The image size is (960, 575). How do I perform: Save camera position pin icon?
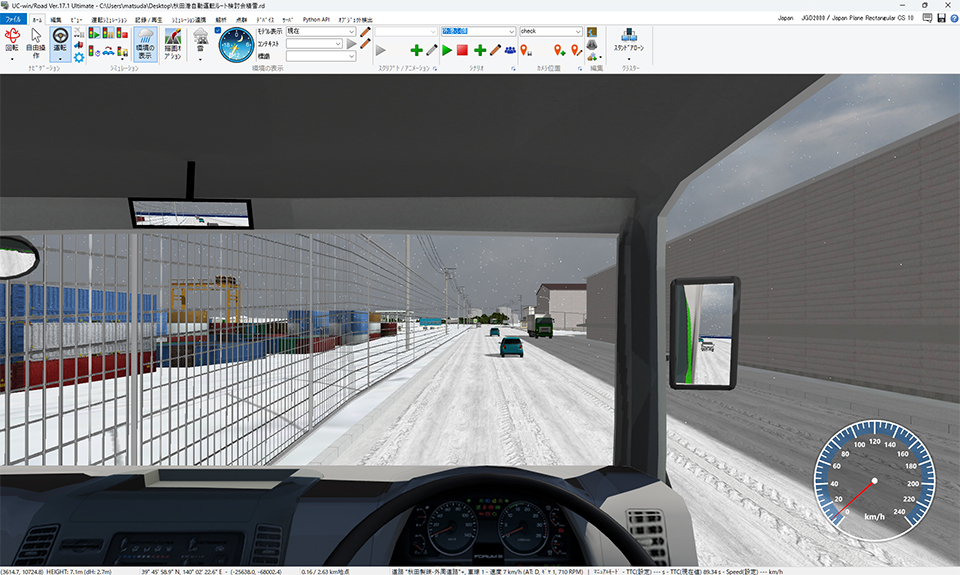pos(526,50)
